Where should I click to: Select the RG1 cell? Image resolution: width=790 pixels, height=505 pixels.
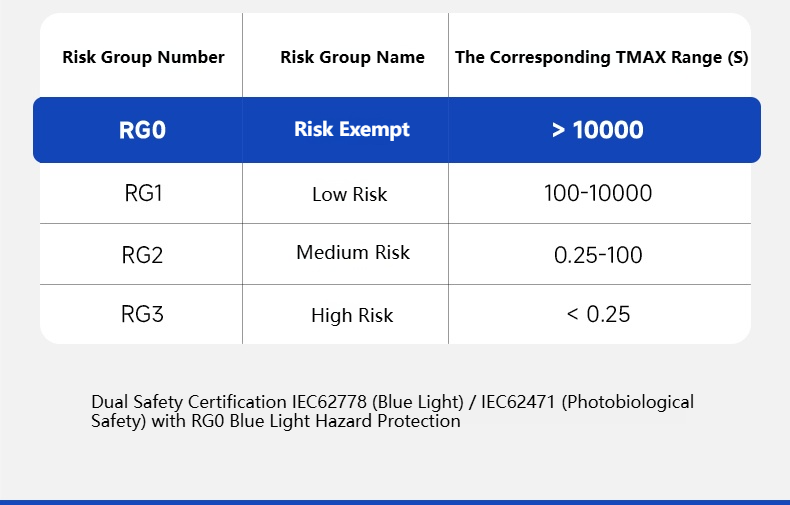point(143,194)
